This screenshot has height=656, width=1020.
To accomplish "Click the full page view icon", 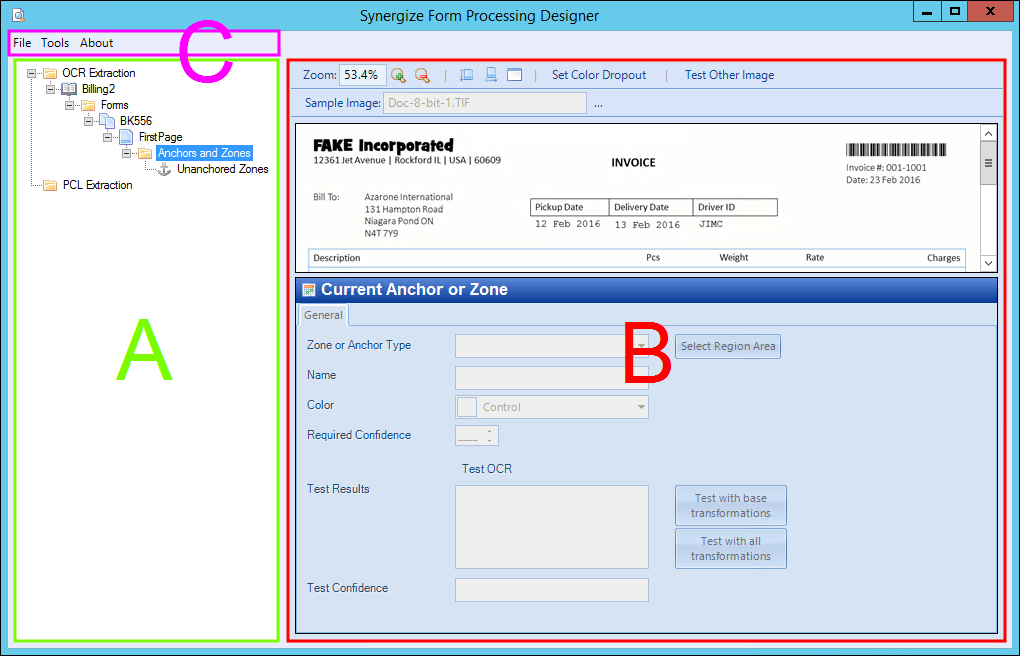I will [x=514, y=75].
